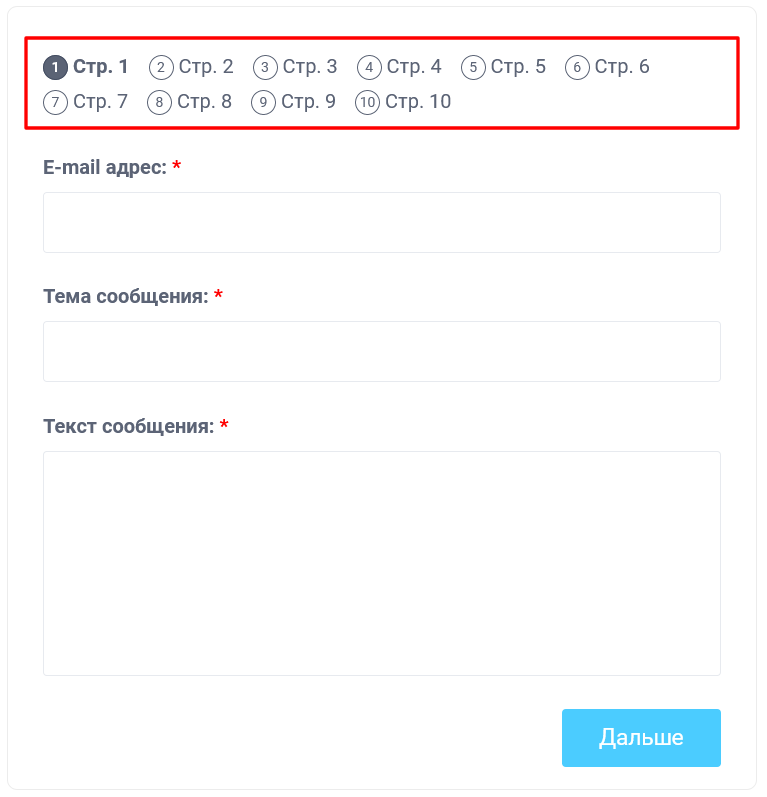Open the "Стр. 4" page label
Viewport: 767px width, 797px height.
click(x=414, y=67)
